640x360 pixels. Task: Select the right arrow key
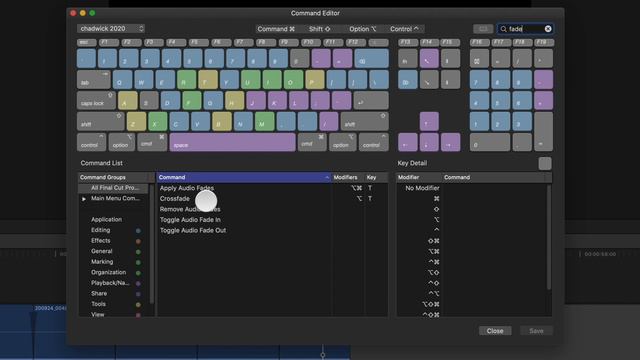point(450,142)
